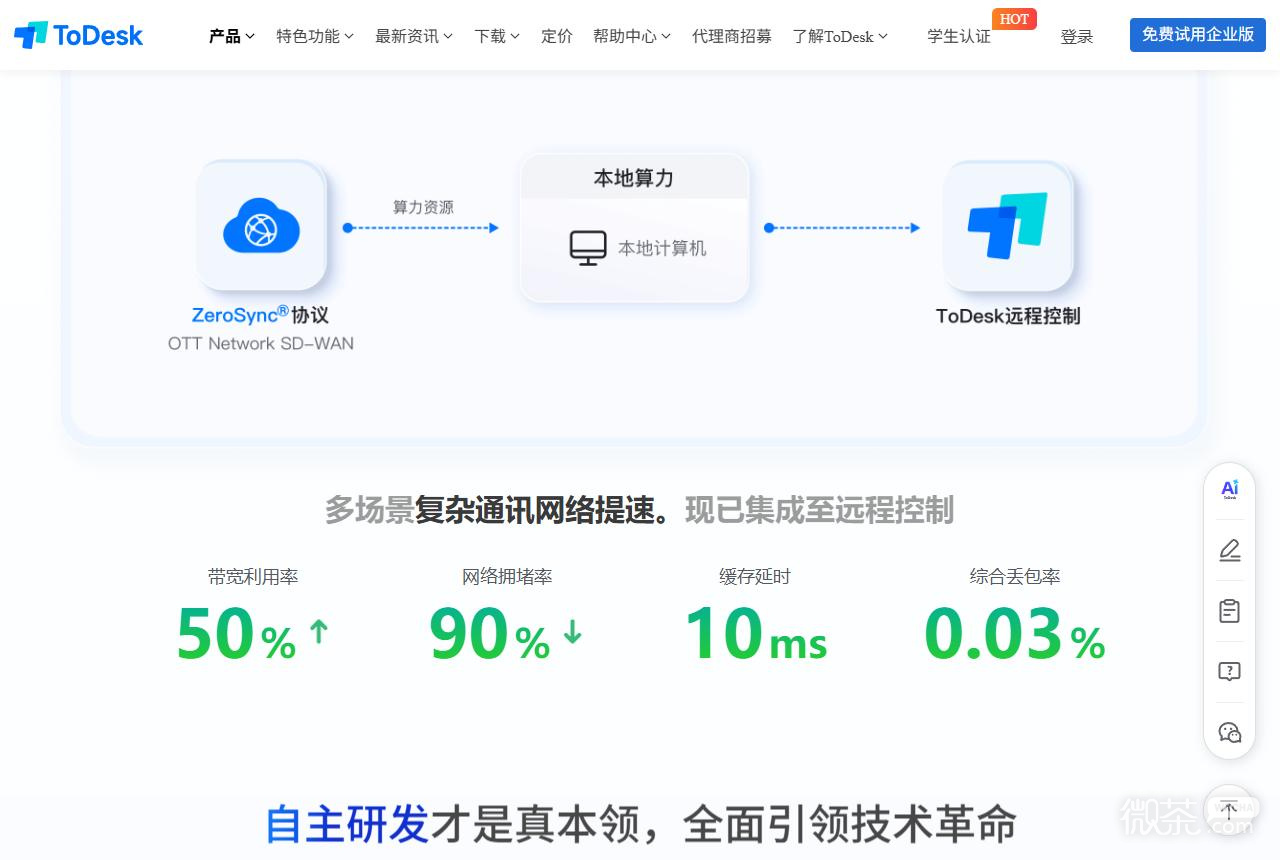Open the WeChat contact icon

coord(1230,733)
